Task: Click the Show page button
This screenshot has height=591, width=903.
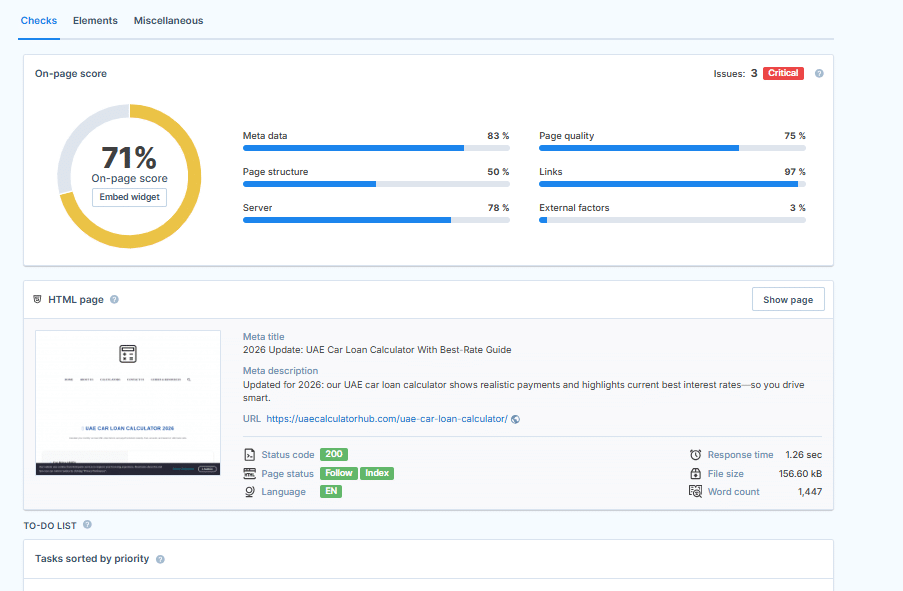Action: (x=788, y=299)
